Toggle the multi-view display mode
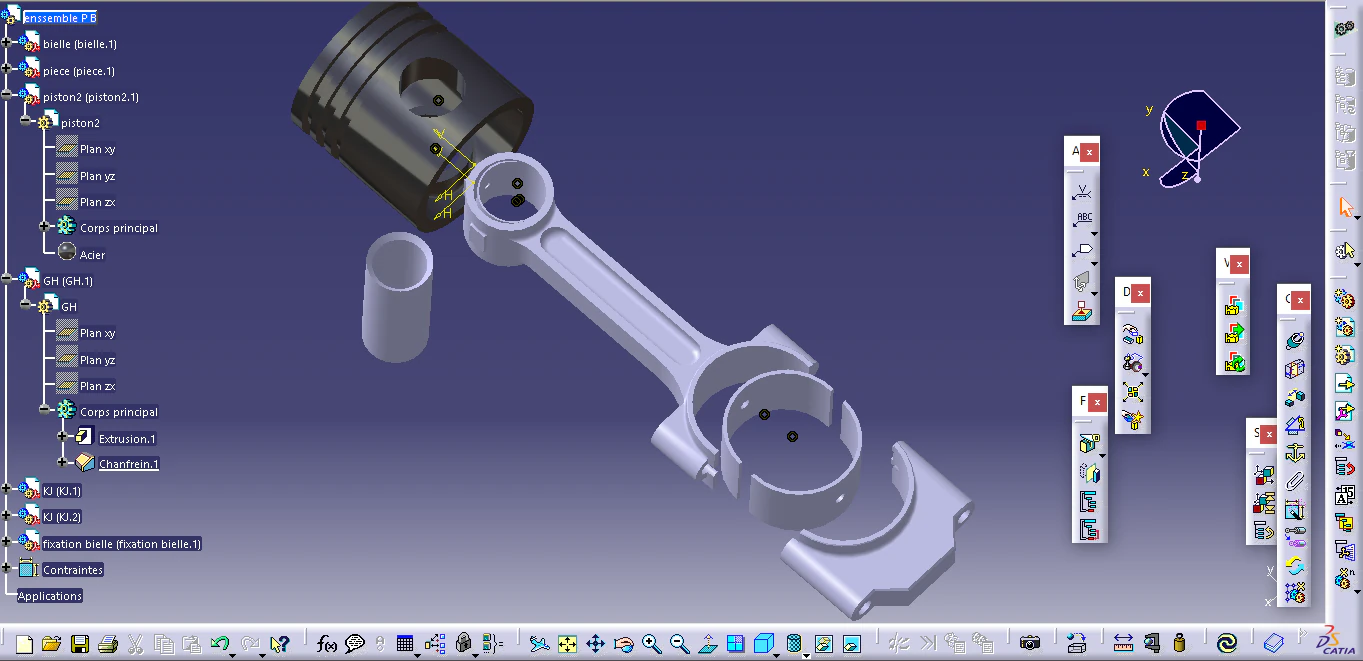 pyautogui.click(x=736, y=643)
